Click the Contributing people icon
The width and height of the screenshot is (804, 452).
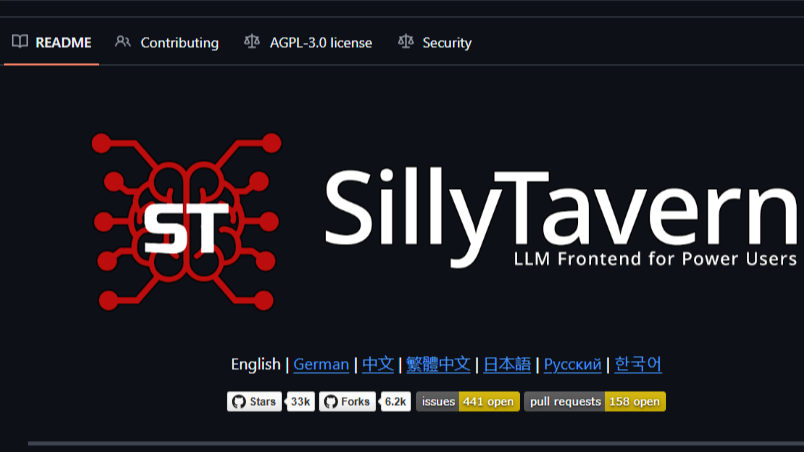(123, 42)
